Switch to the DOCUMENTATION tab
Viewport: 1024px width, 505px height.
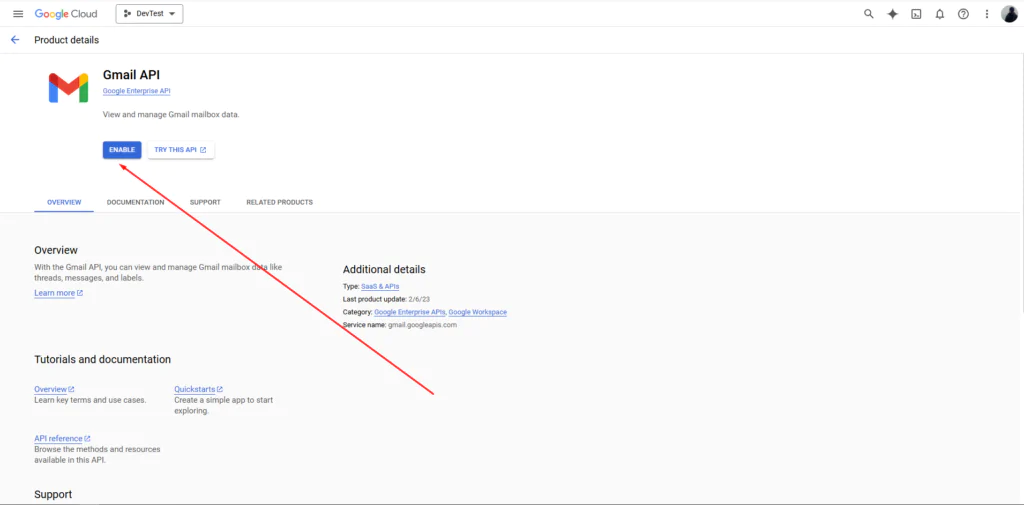coord(135,203)
